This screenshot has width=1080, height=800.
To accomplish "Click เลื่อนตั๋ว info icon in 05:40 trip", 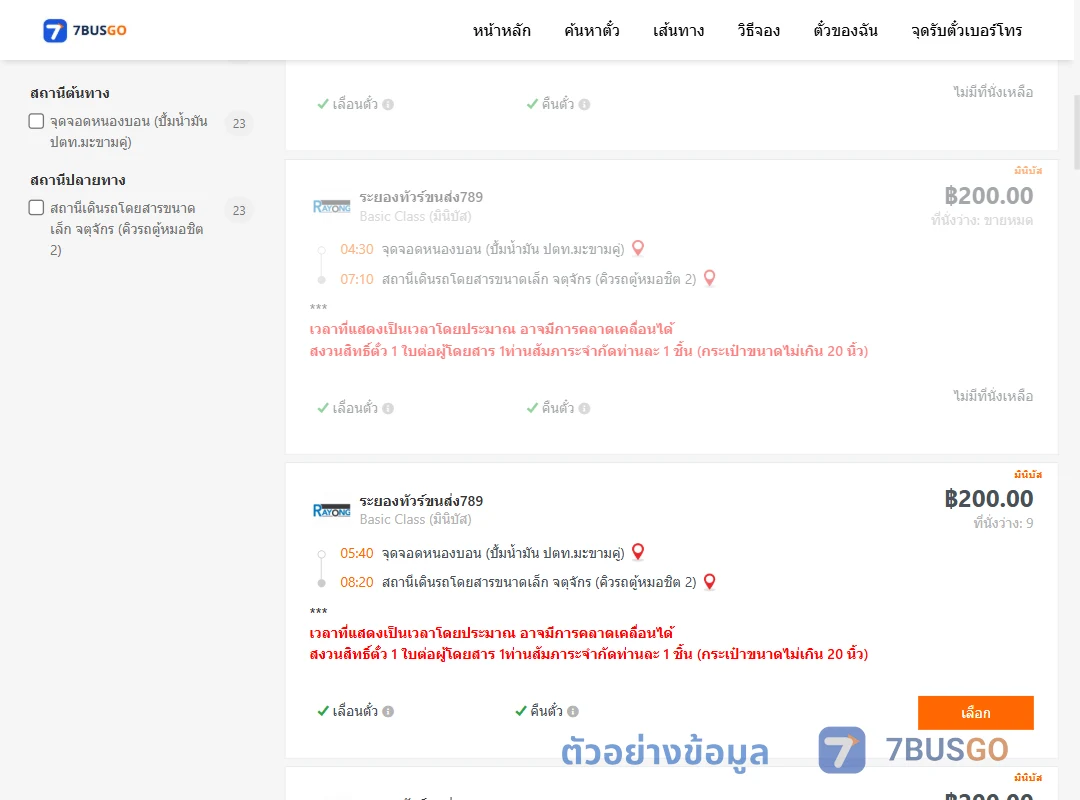I will pos(388,712).
